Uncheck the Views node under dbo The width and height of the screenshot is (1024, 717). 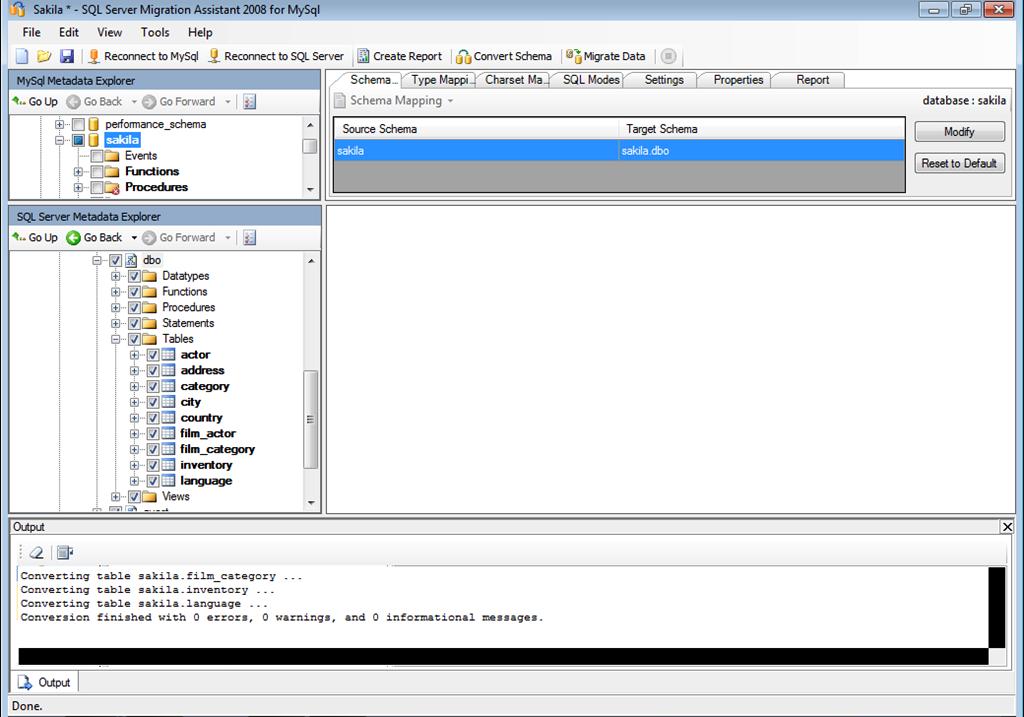(x=135, y=496)
